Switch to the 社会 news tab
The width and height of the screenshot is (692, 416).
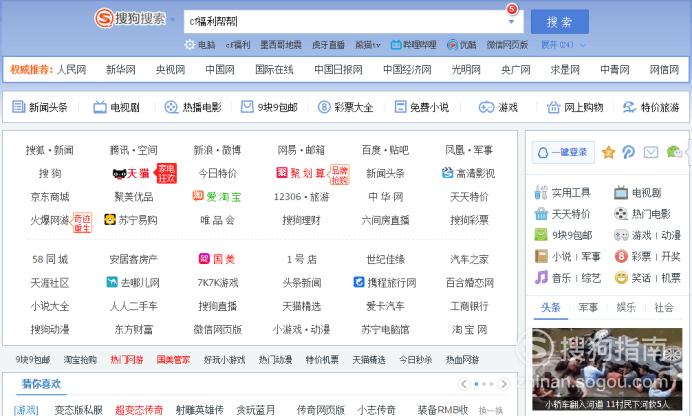pyautogui.click(x=663, y=307)
